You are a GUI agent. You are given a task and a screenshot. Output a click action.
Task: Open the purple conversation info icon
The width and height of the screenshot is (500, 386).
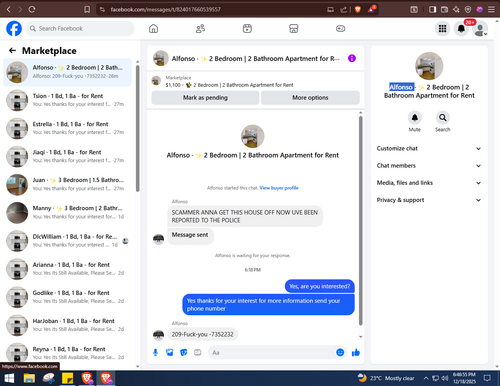(x=352, y=58)
